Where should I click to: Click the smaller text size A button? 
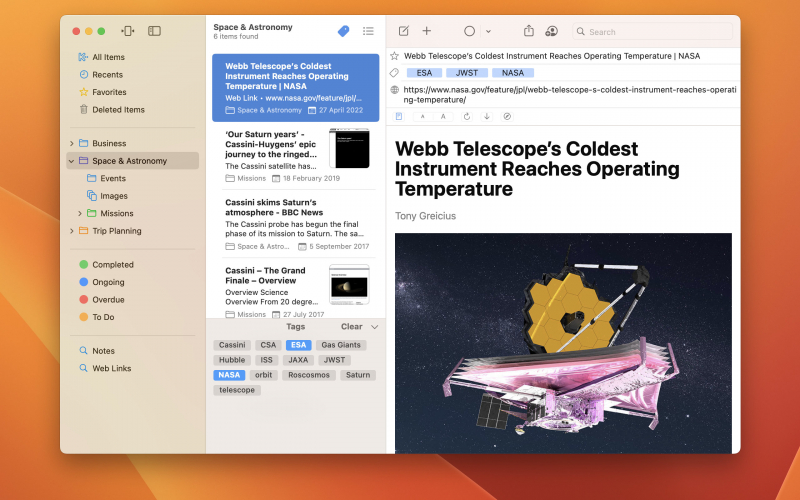(422, 116)
